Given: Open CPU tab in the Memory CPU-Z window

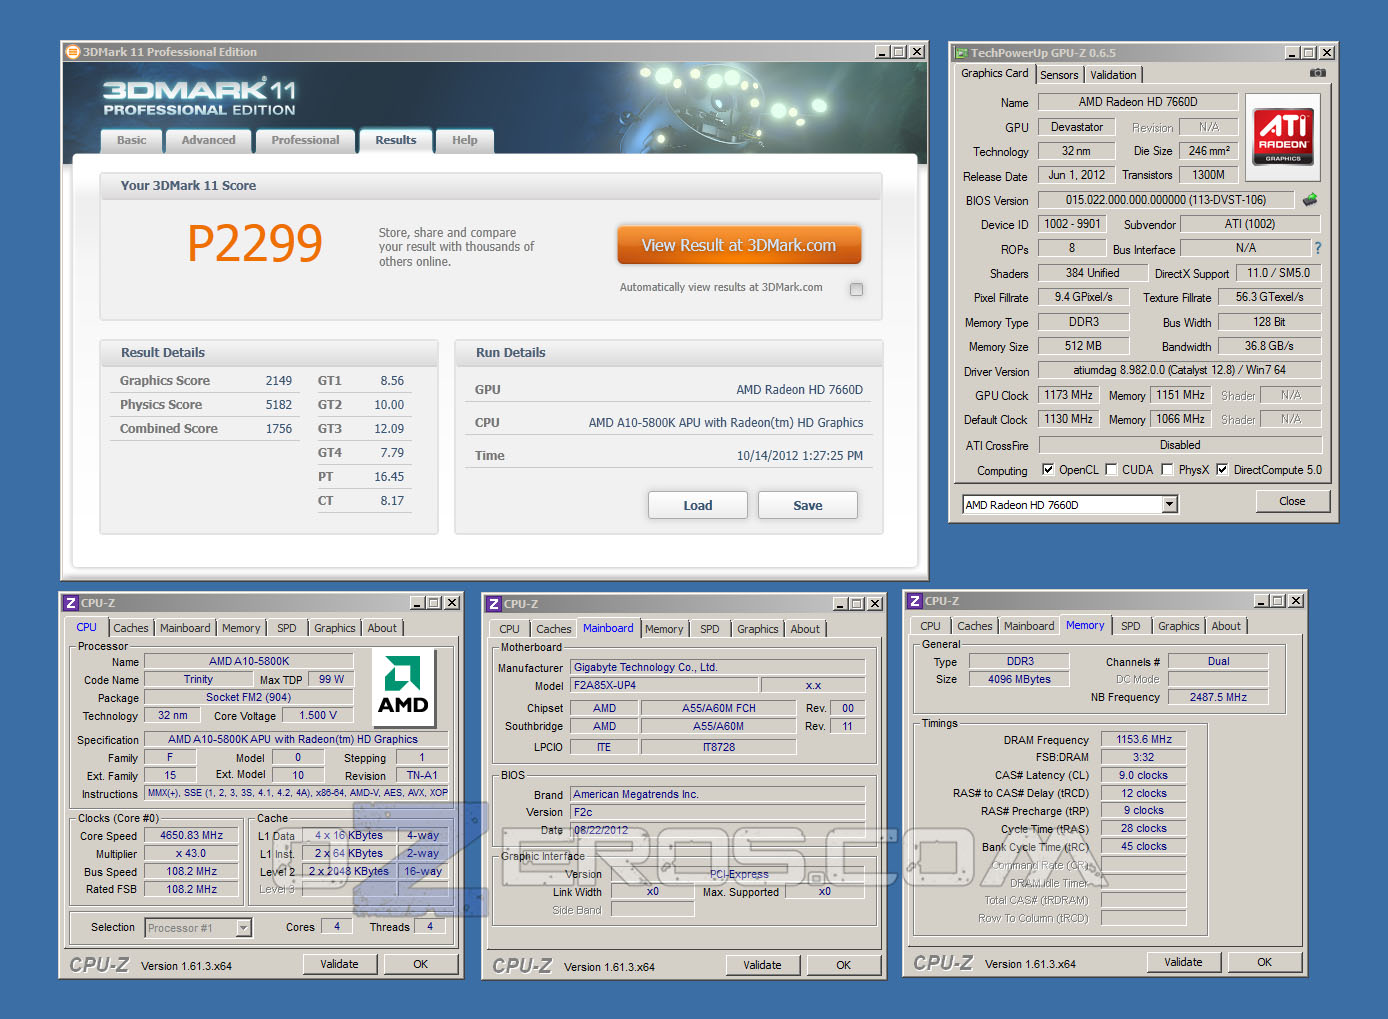Looking at the screenshot, I should tap(930, 626).
